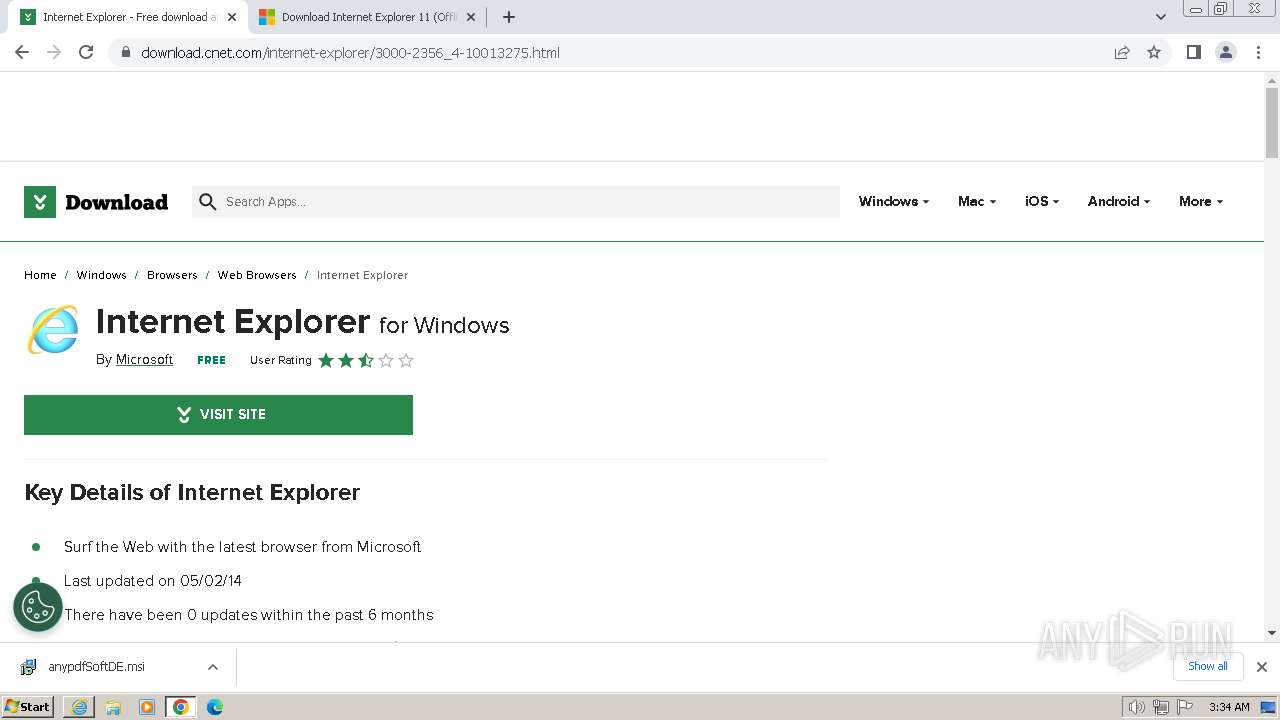The width and height of the screenshot is (1280, 720).
Task: Click the anypdfSoftDE.msi file icon
Action: [x=29, y=667]
